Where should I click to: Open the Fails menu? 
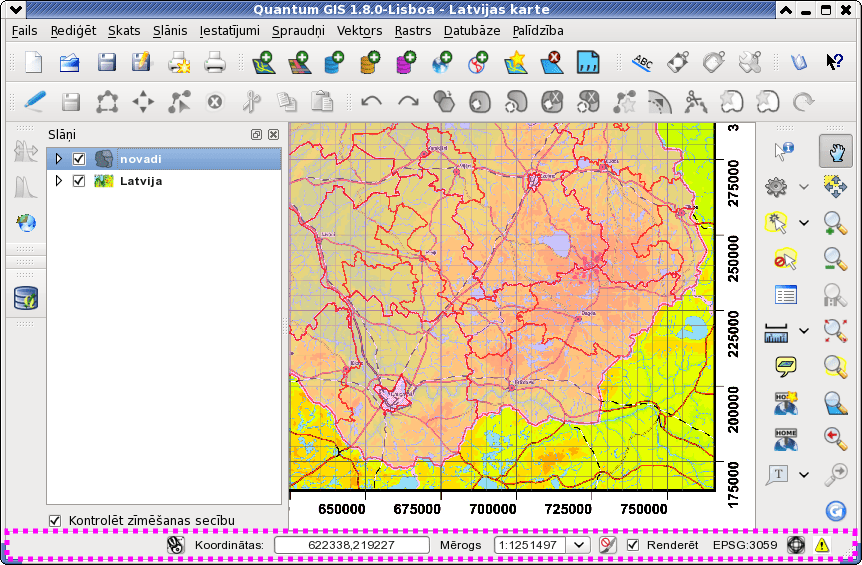point(25,31)
